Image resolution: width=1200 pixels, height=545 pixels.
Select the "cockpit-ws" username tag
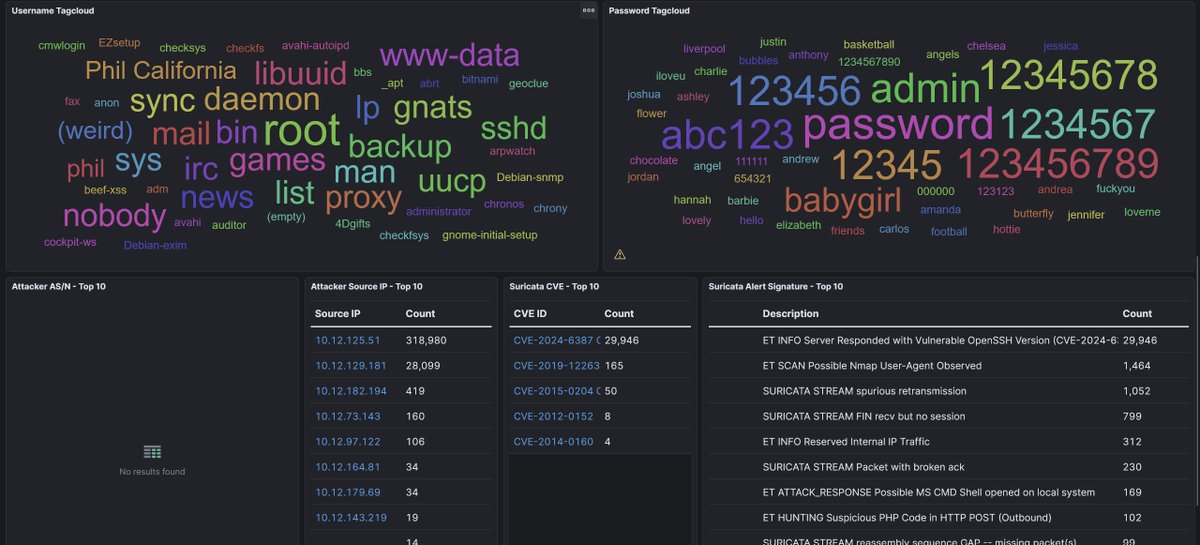coord(70,242)
